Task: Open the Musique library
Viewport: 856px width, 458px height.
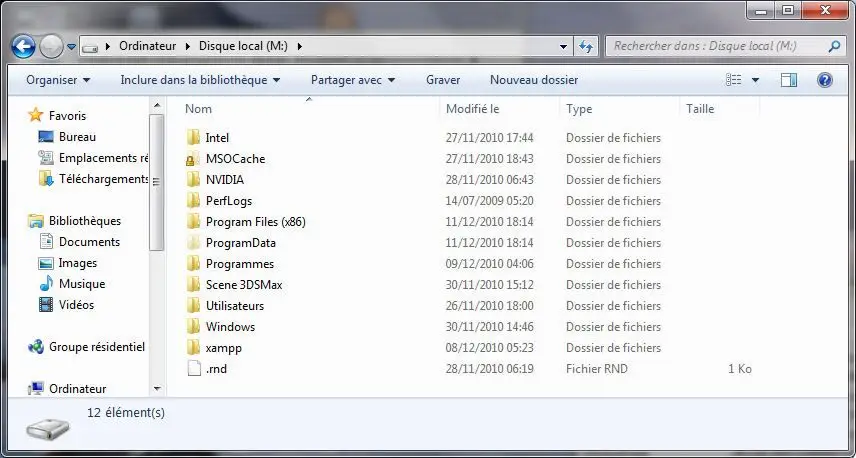Action: (82, 284)
